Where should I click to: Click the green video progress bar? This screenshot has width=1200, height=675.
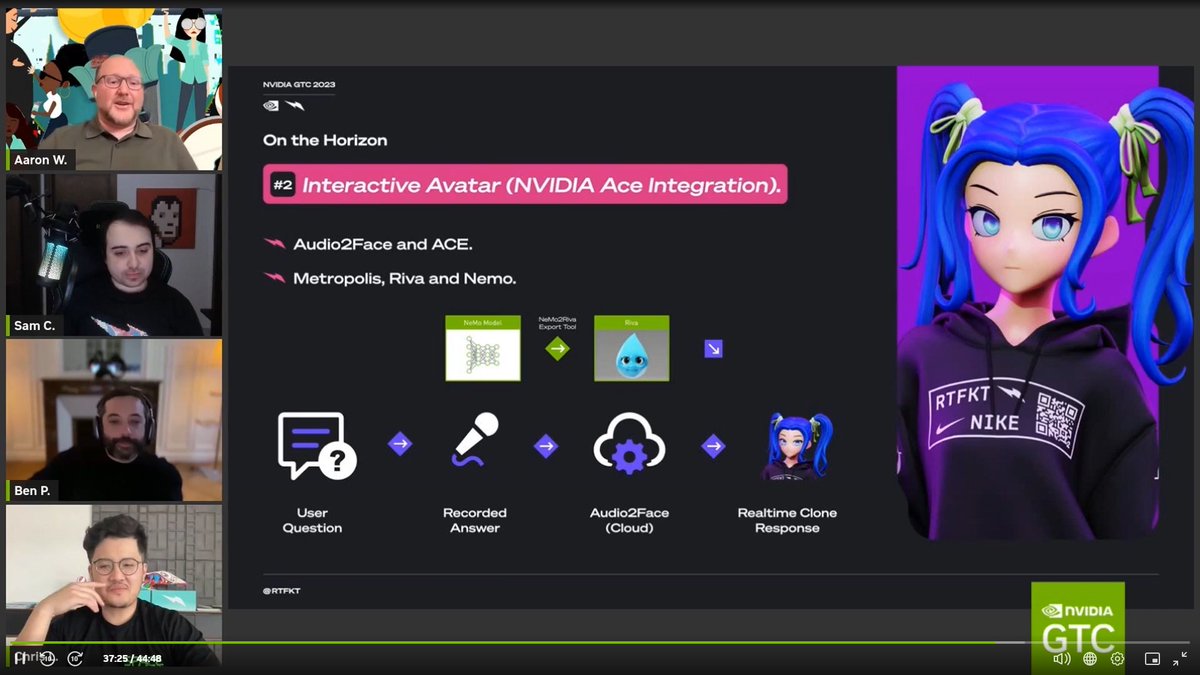[x=600, y=641]
